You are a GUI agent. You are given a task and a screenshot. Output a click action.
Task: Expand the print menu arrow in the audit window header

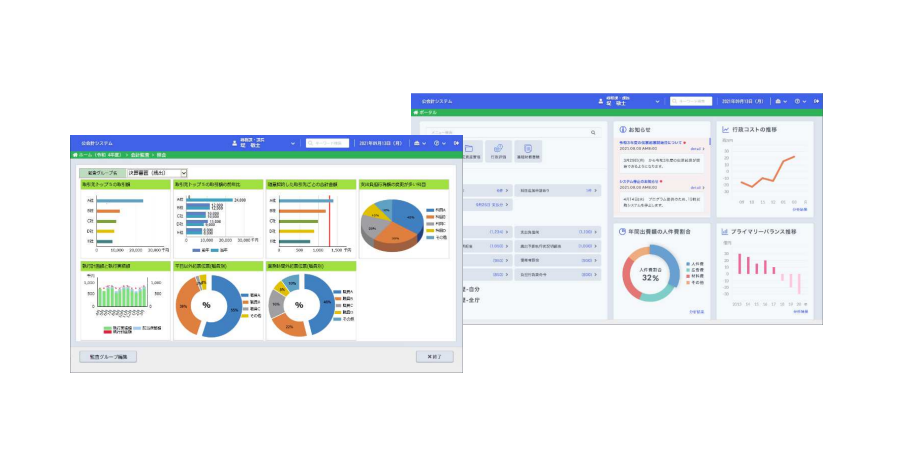424,143
